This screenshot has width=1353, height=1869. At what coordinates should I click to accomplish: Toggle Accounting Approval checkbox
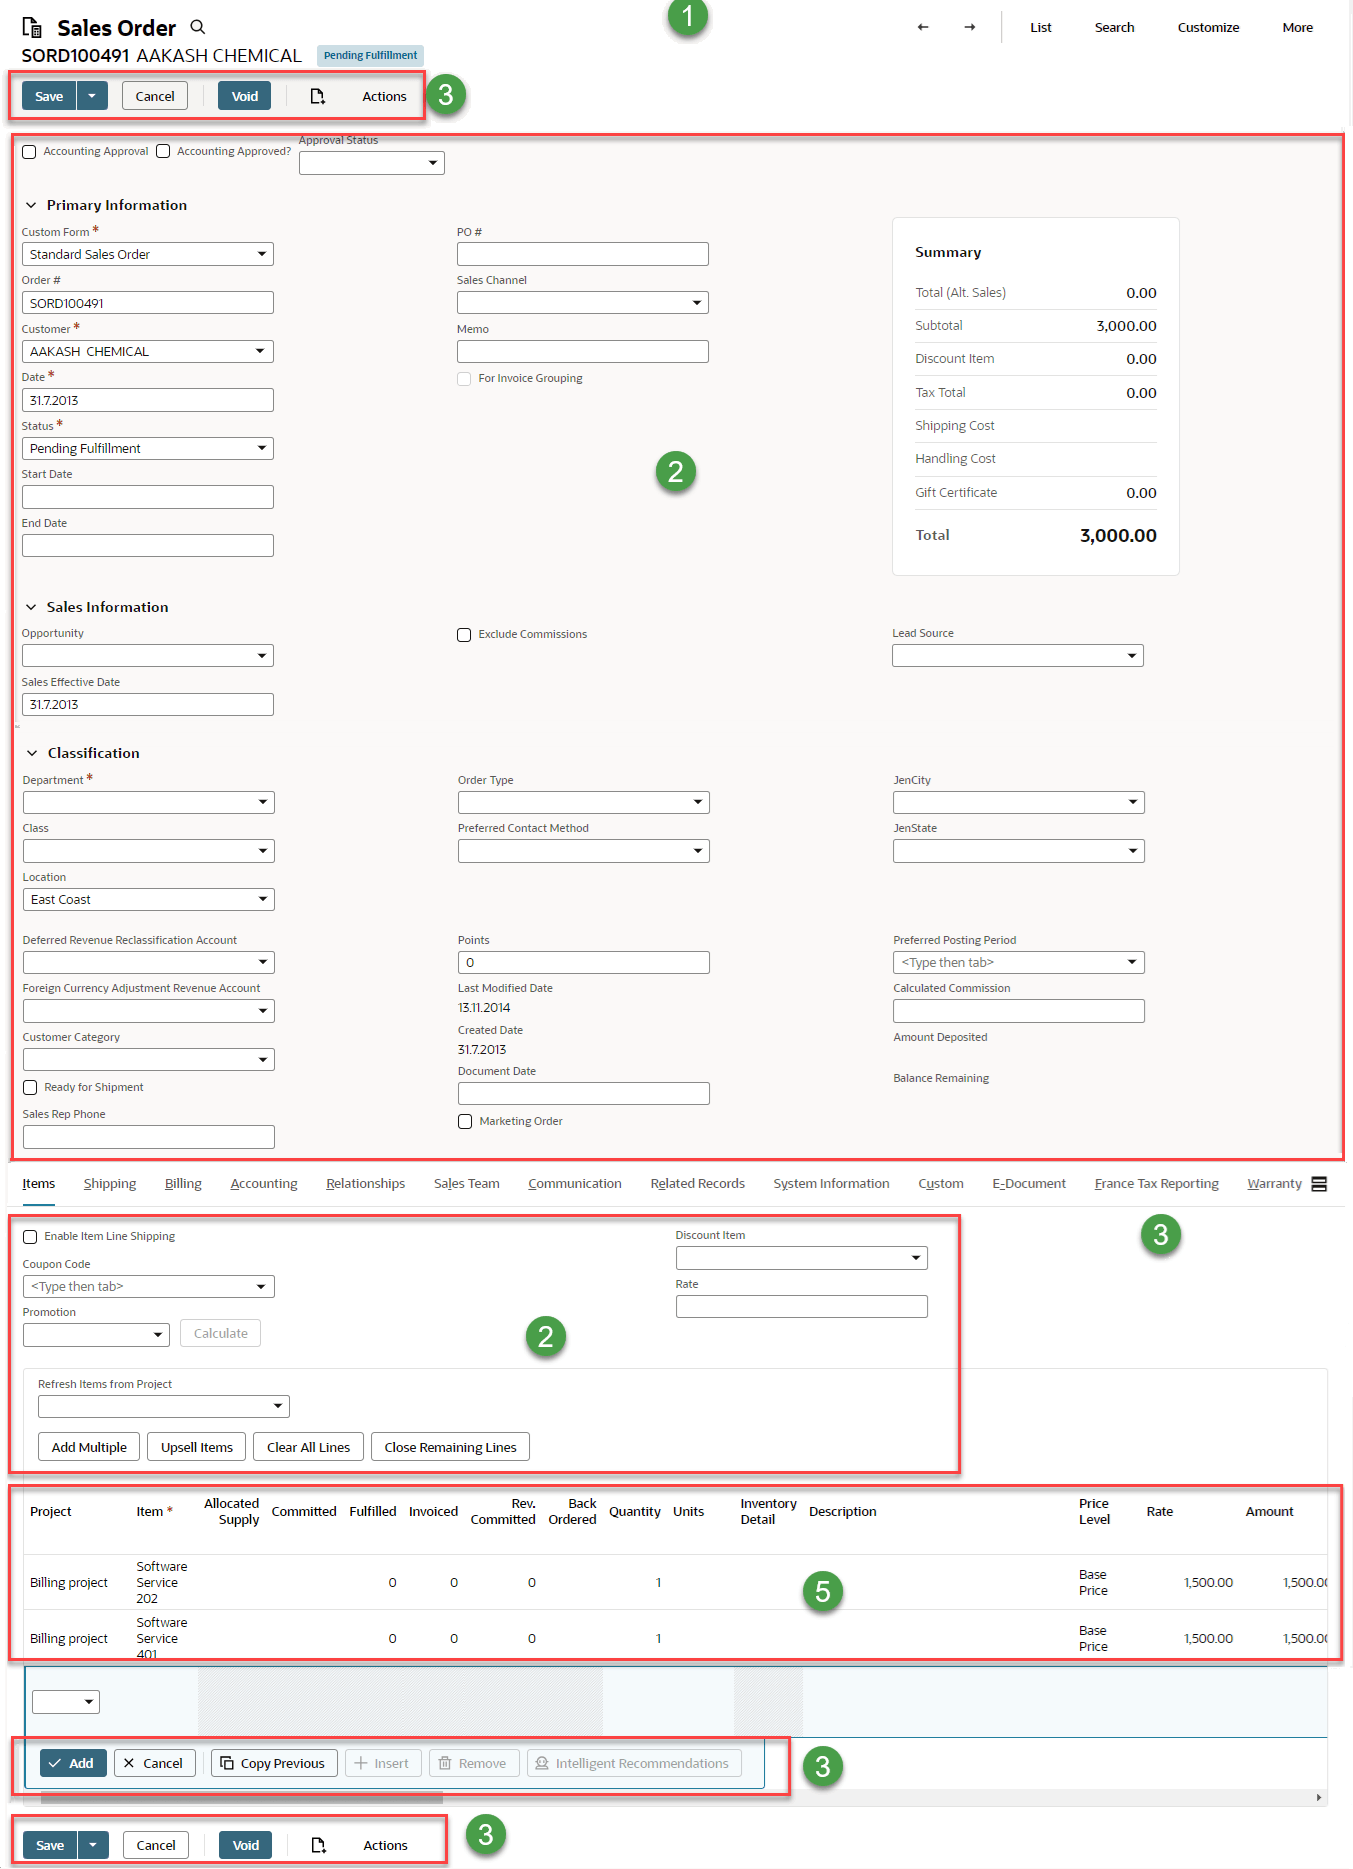[x=30, y=152]
